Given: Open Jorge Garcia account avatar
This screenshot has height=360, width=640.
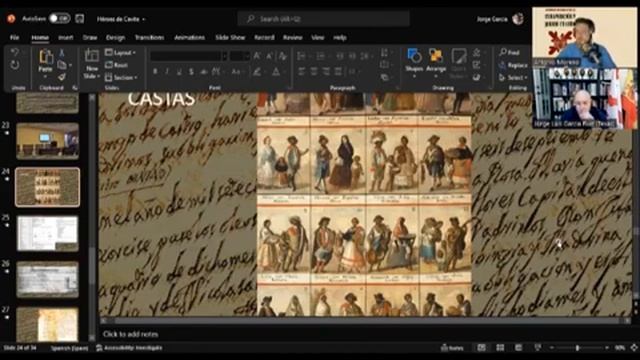Looking at the screenshot, I should point(518,19).
